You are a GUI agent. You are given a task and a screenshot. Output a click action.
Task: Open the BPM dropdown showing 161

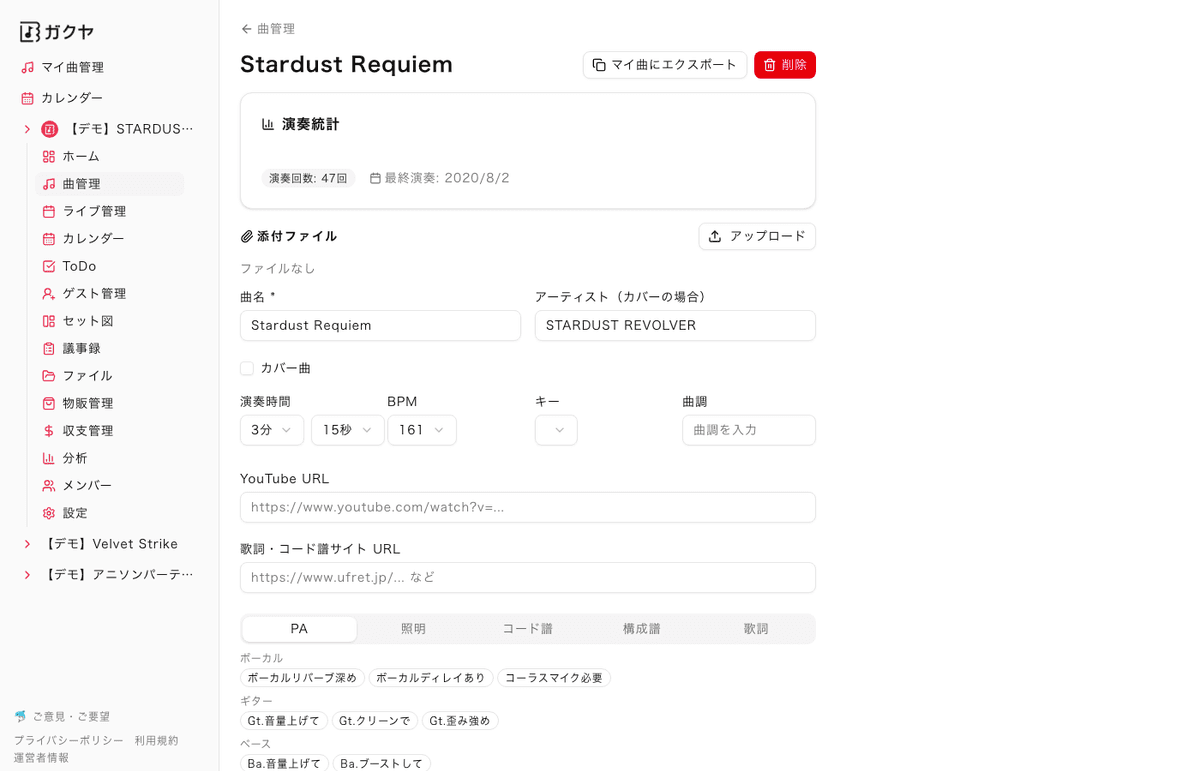(421, 429)
